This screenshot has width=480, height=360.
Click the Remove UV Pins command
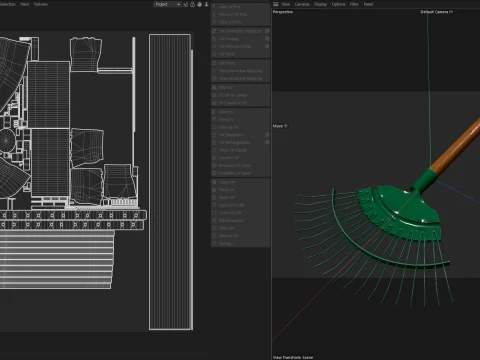click(240, 14)
